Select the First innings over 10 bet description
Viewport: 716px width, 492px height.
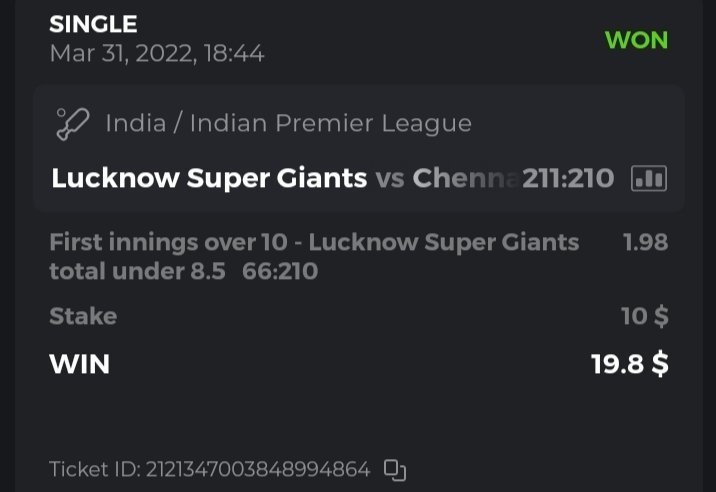point(313,242)
